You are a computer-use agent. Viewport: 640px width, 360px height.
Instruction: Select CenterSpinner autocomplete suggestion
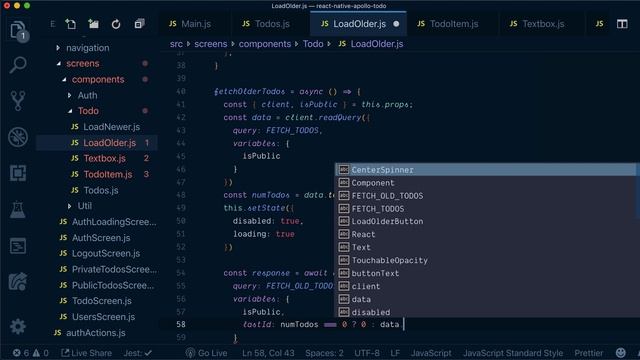pos(485,170)
